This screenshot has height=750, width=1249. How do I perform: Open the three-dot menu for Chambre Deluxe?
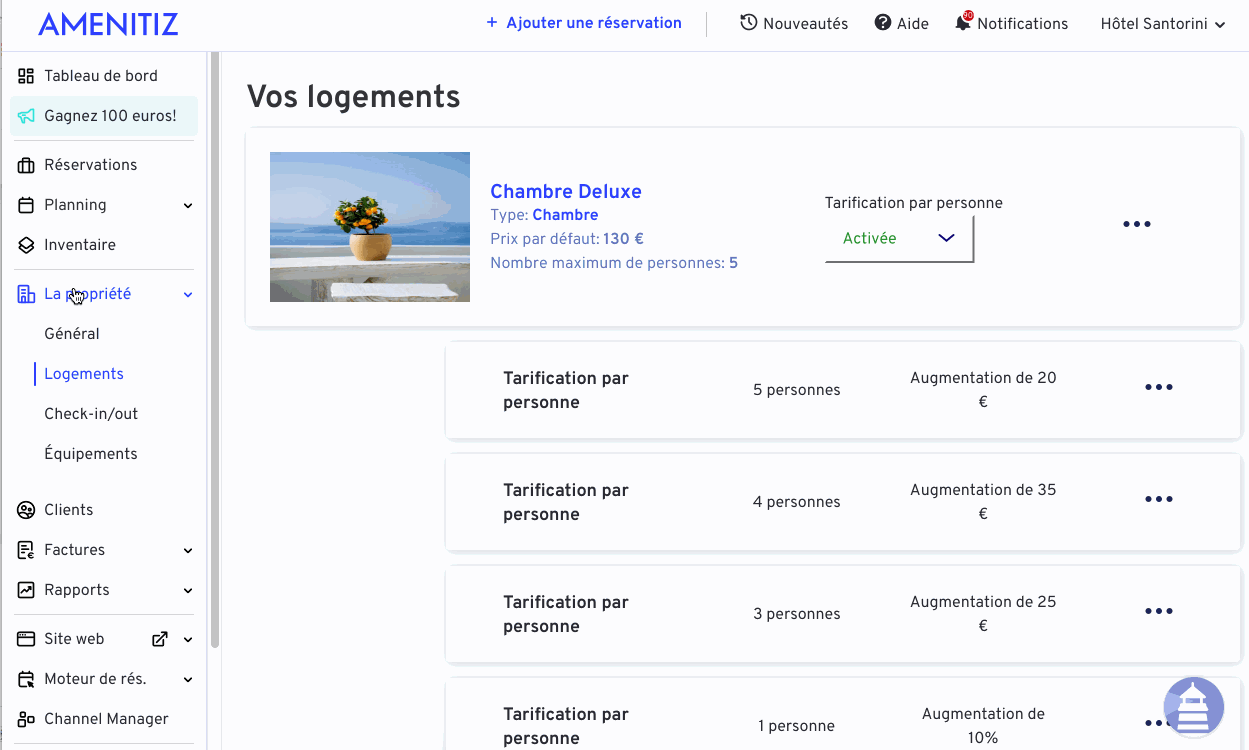1137,224
